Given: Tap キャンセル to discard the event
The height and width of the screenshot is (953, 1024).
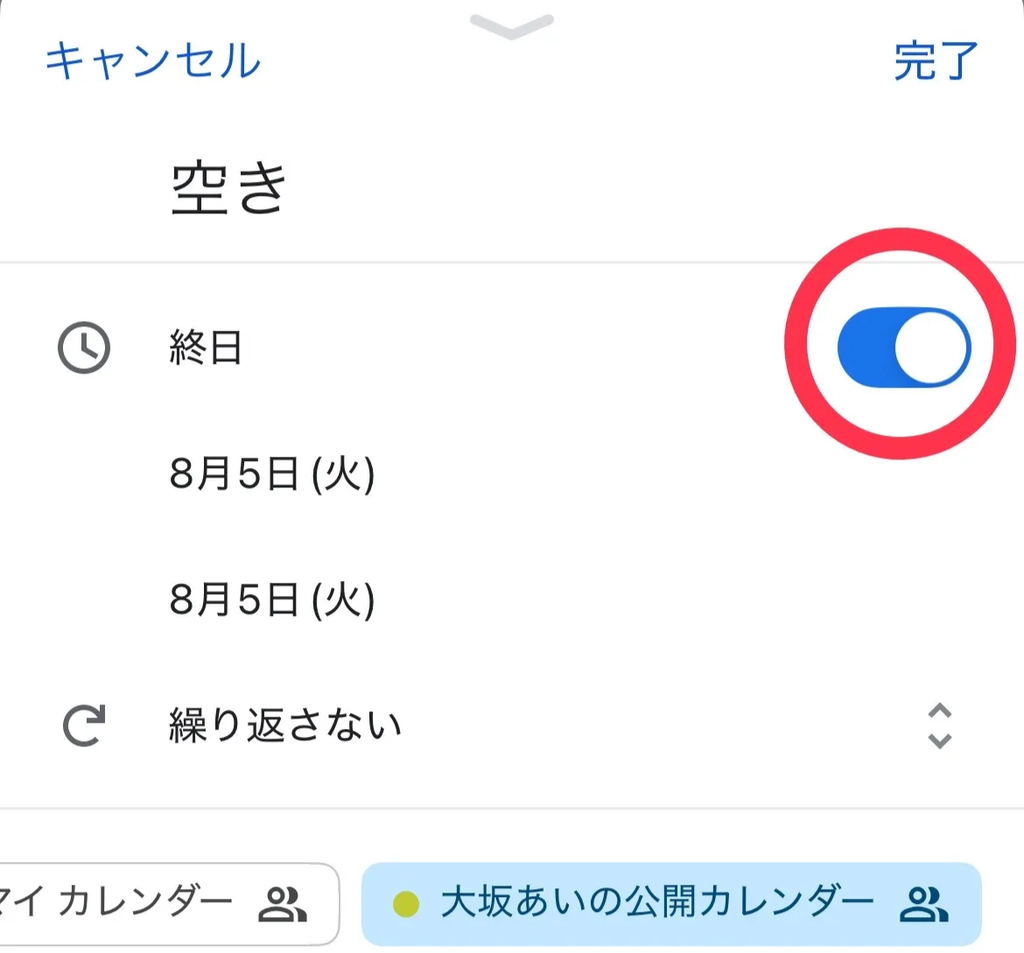Looking at the screenshot, I should [x=153, y=61].
